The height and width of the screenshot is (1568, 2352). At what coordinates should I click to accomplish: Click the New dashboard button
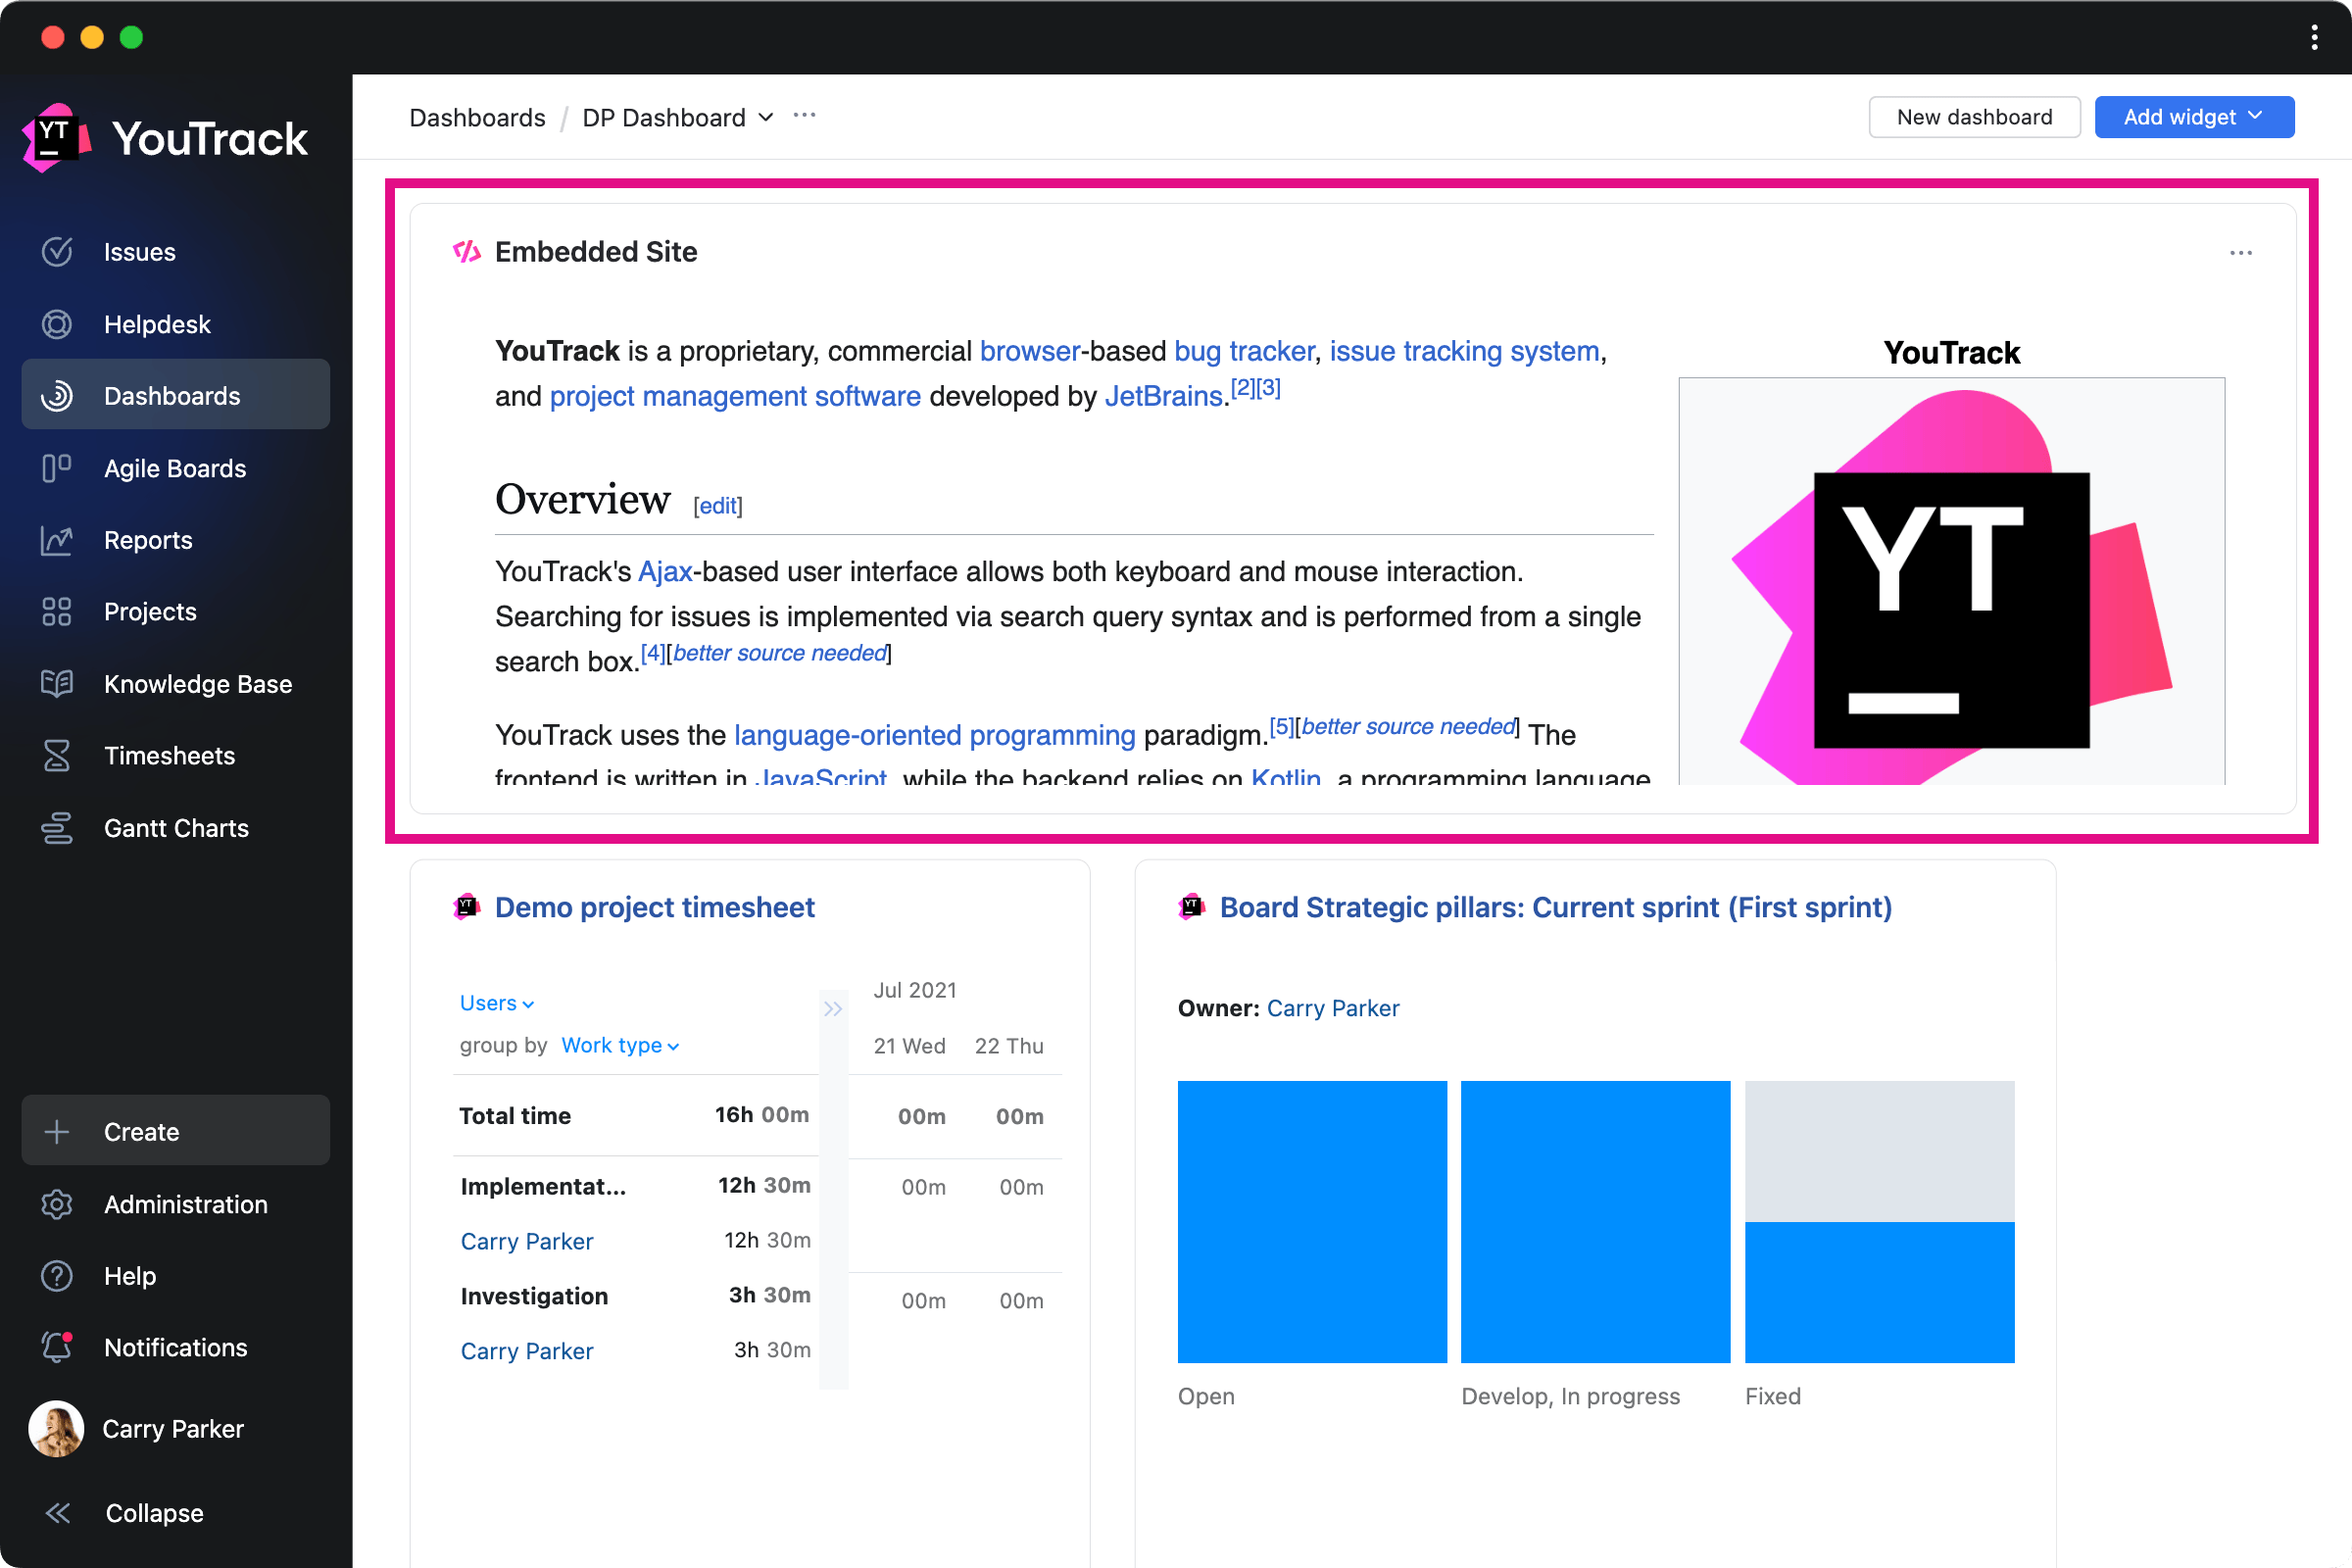coord(1973,117)
